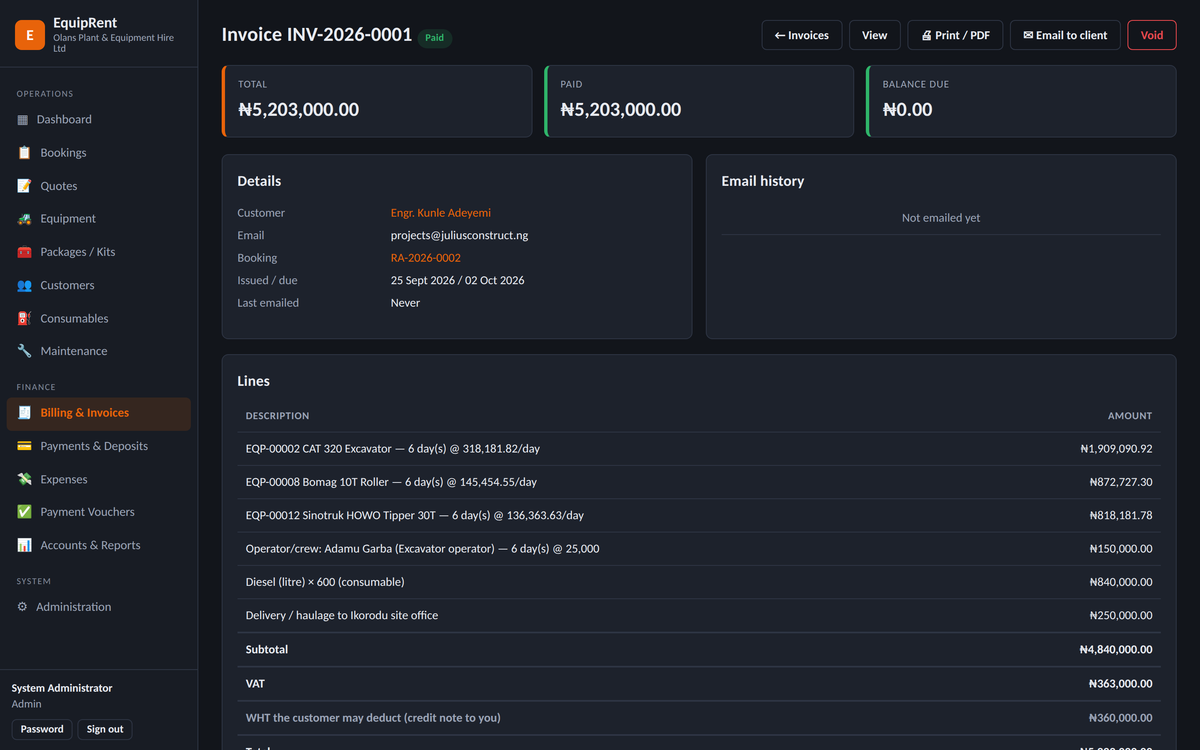The image size is (1200, 750).
Task: Click the Maintenance wrench icon
Action: coord(24,351)
